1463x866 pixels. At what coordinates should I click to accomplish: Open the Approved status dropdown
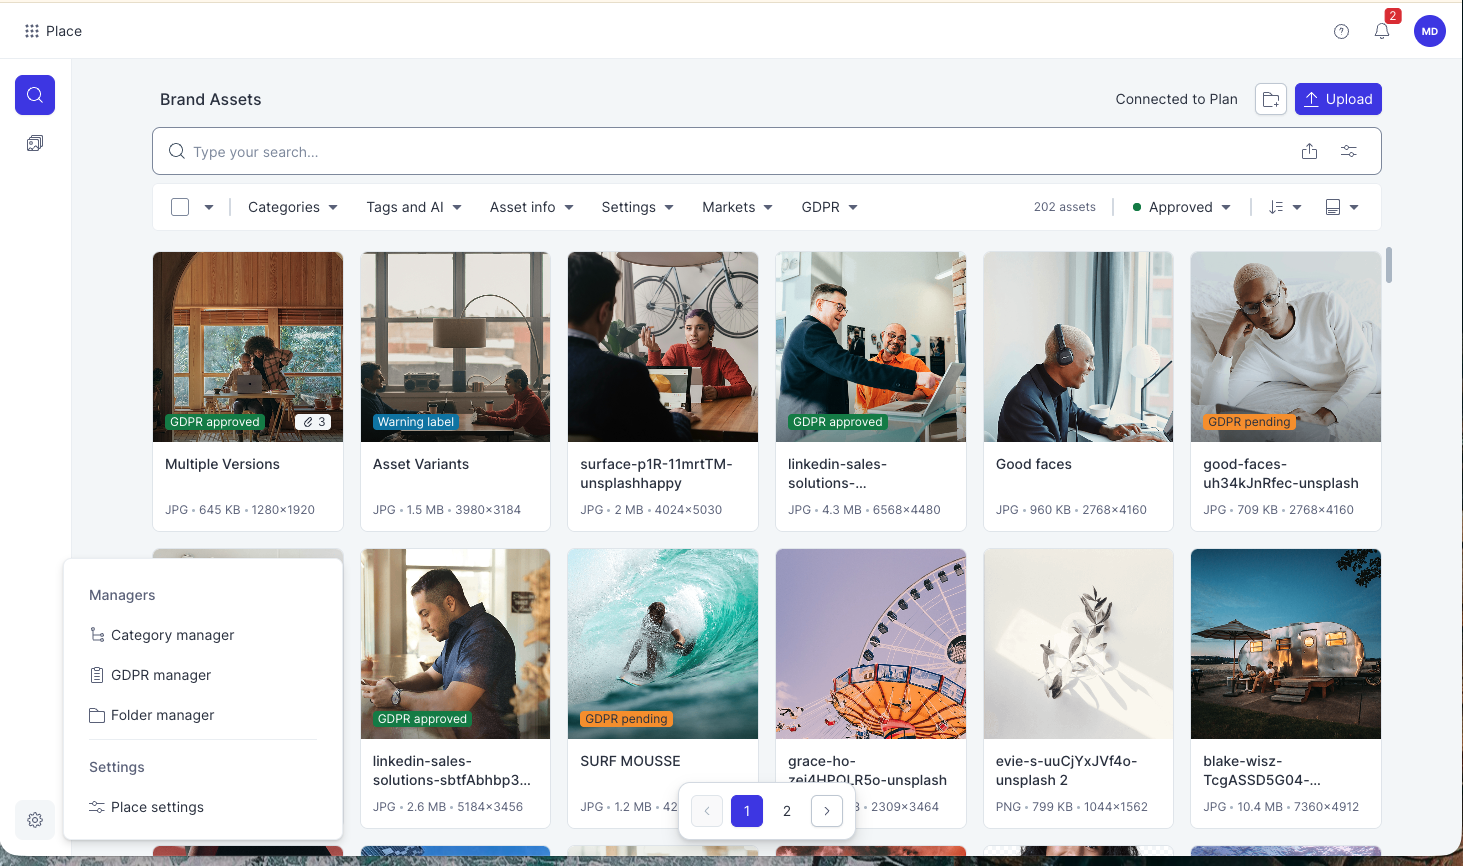(1181, 207)
